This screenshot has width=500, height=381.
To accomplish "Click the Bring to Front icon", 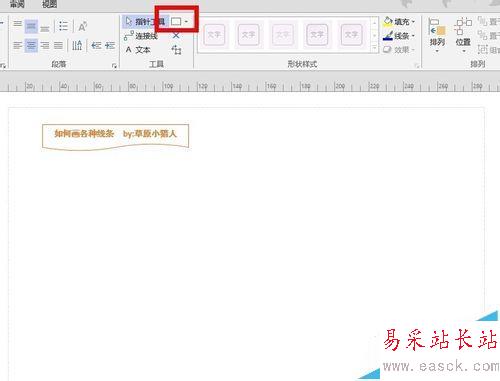I will pyautogui.click(x=482, y=22).
